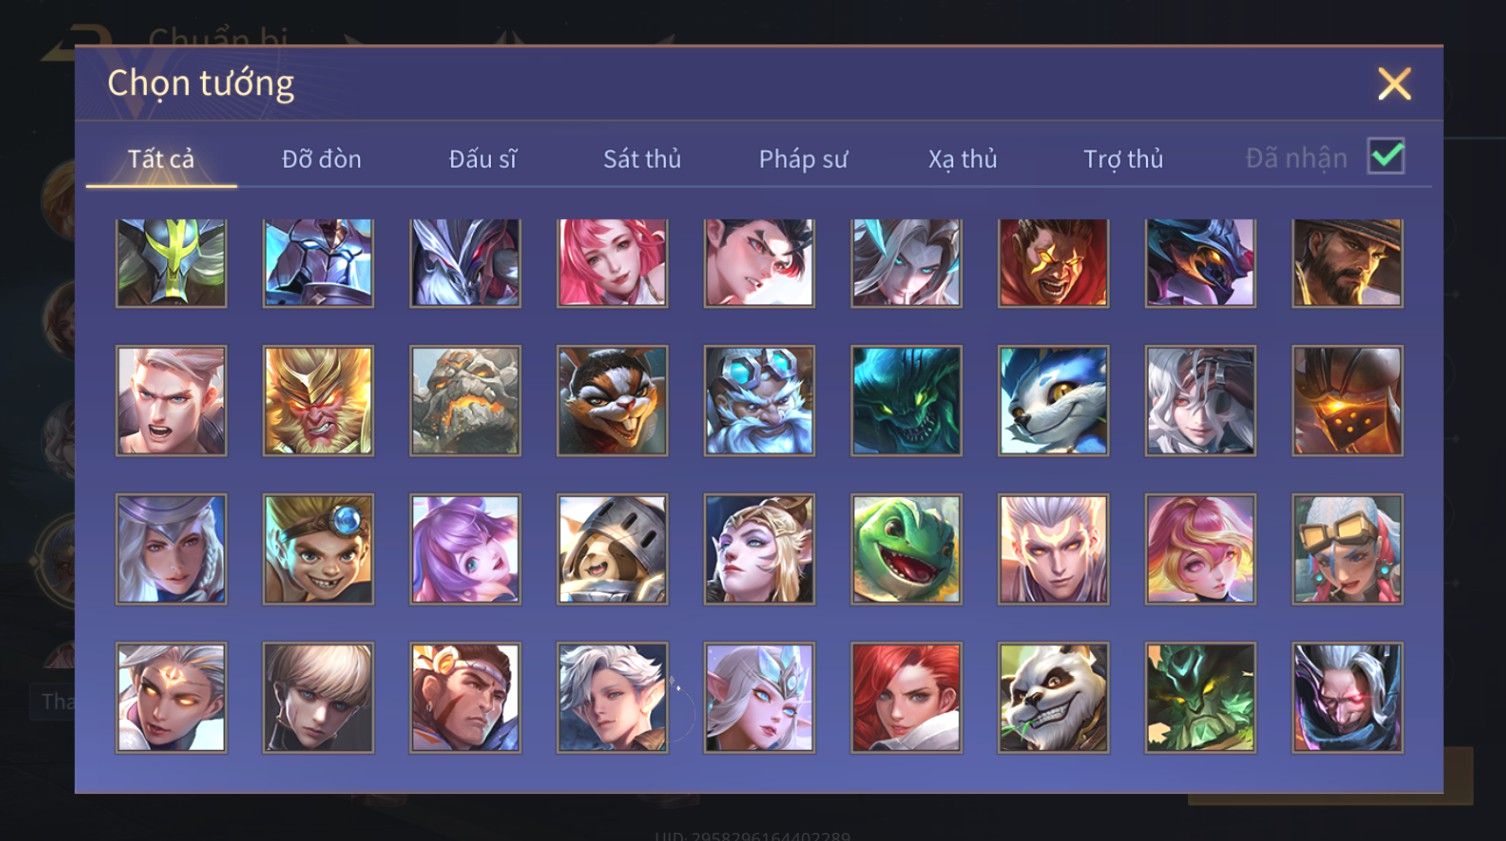Select the pink-haired girl hero portrait
Viewport: 1506px width, 841px height.
pyautogui.click(x=612, y=262)
